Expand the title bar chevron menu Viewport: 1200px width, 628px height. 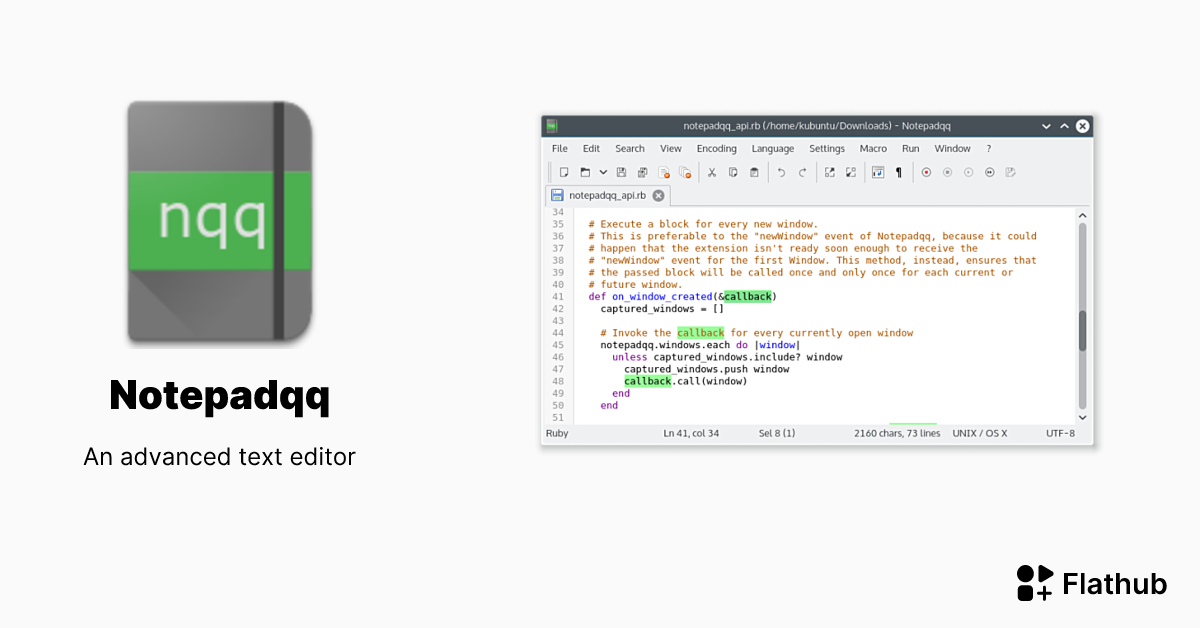click(x=1045, y=125)
